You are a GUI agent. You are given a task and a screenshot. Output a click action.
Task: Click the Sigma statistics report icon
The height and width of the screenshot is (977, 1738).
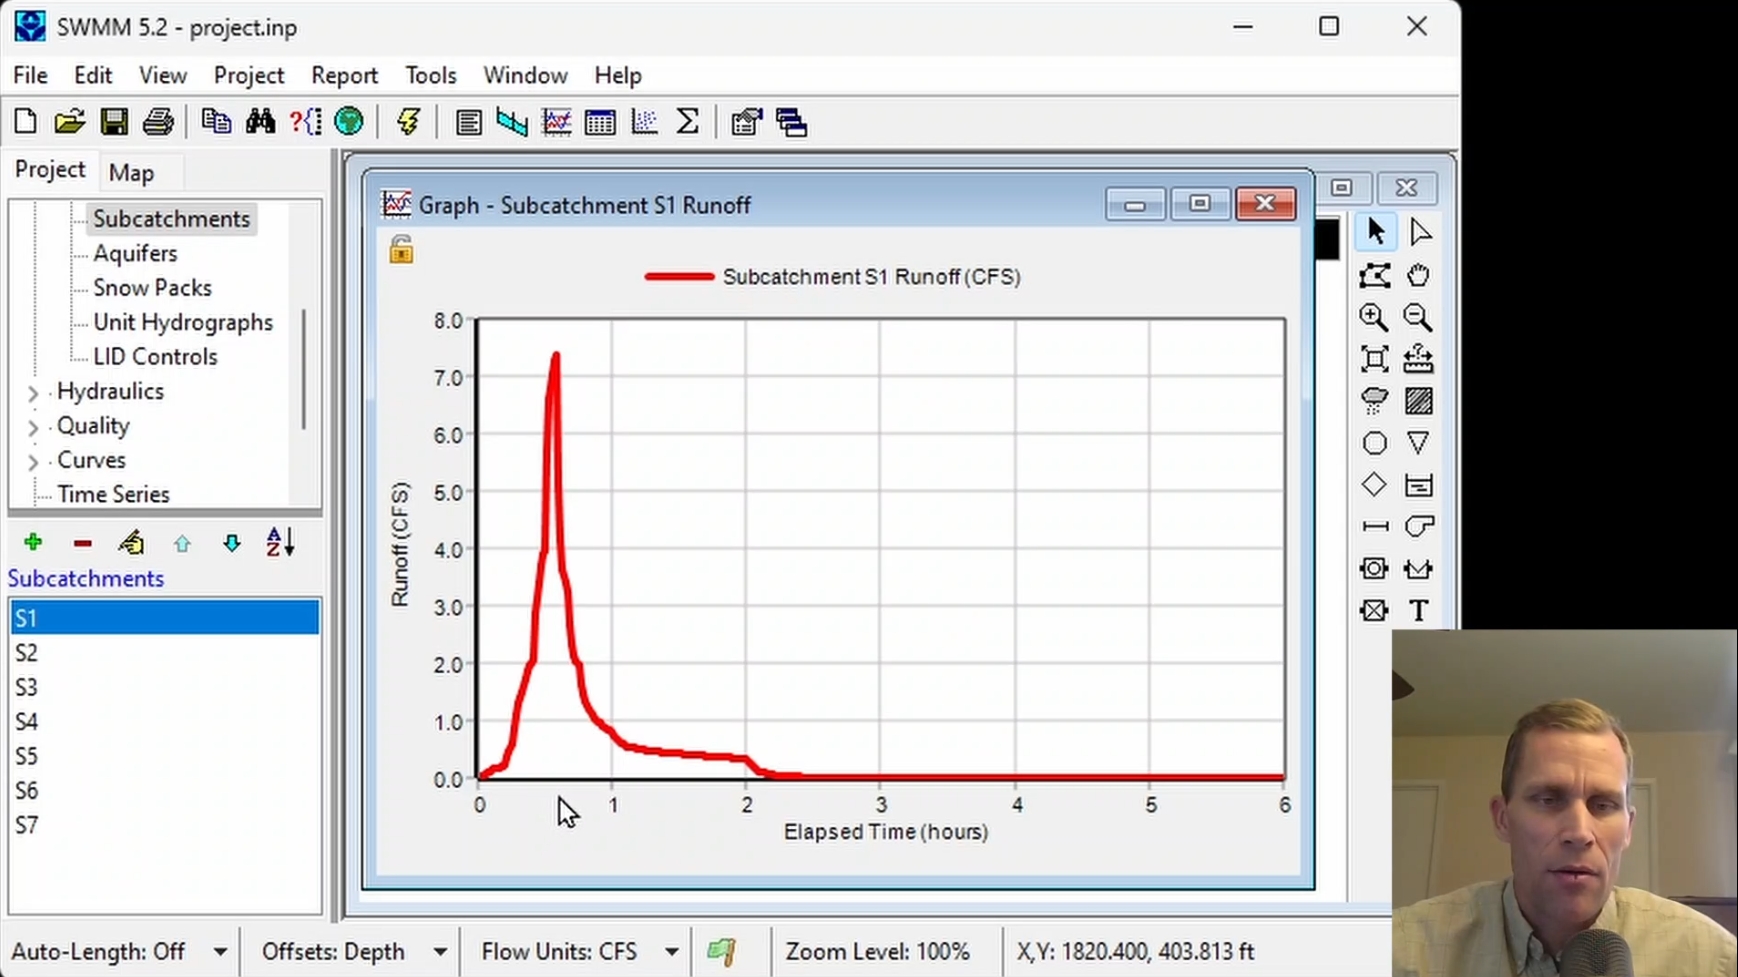[688, 122]
